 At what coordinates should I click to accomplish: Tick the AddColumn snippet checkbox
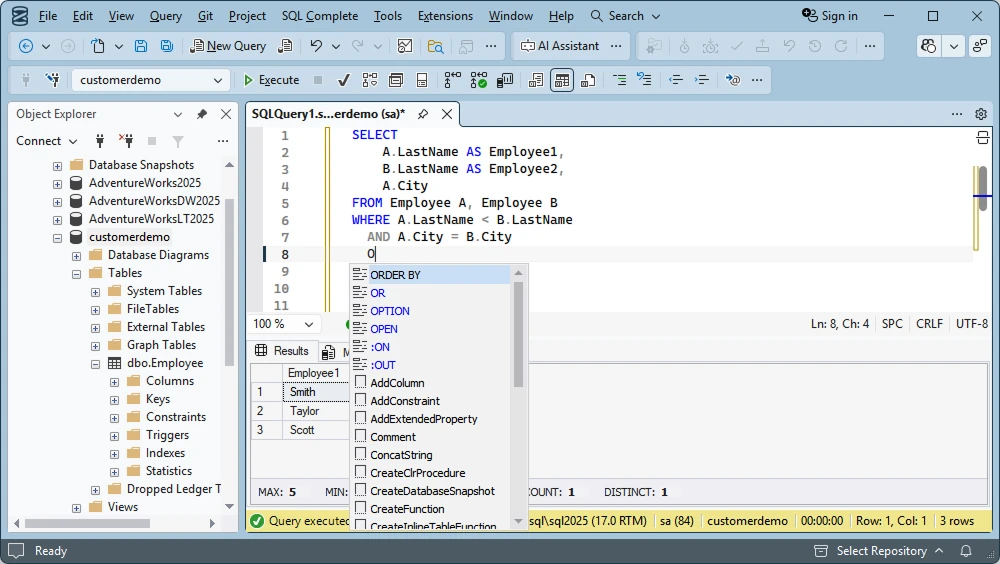pos(360,382)
